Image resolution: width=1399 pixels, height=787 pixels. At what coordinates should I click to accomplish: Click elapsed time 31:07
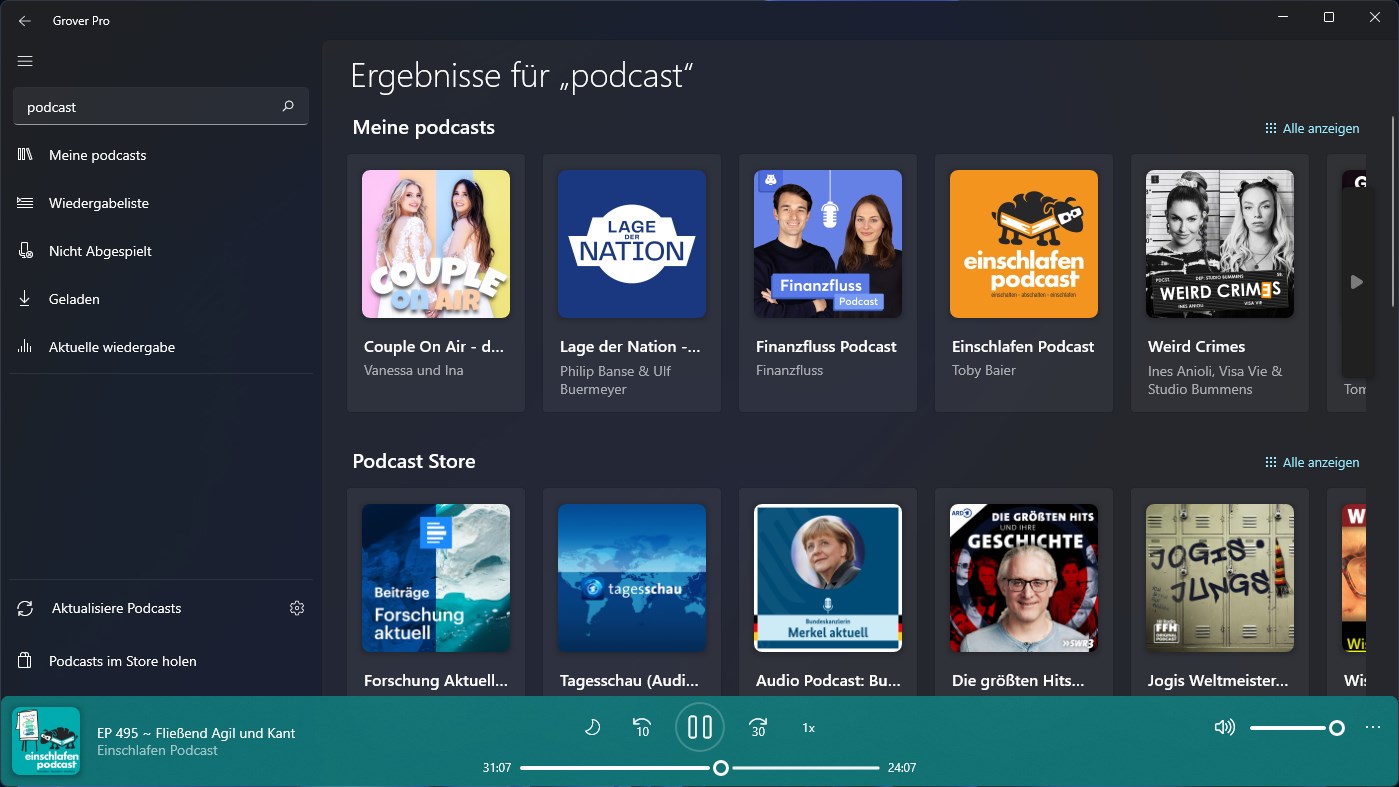(497, 768)
